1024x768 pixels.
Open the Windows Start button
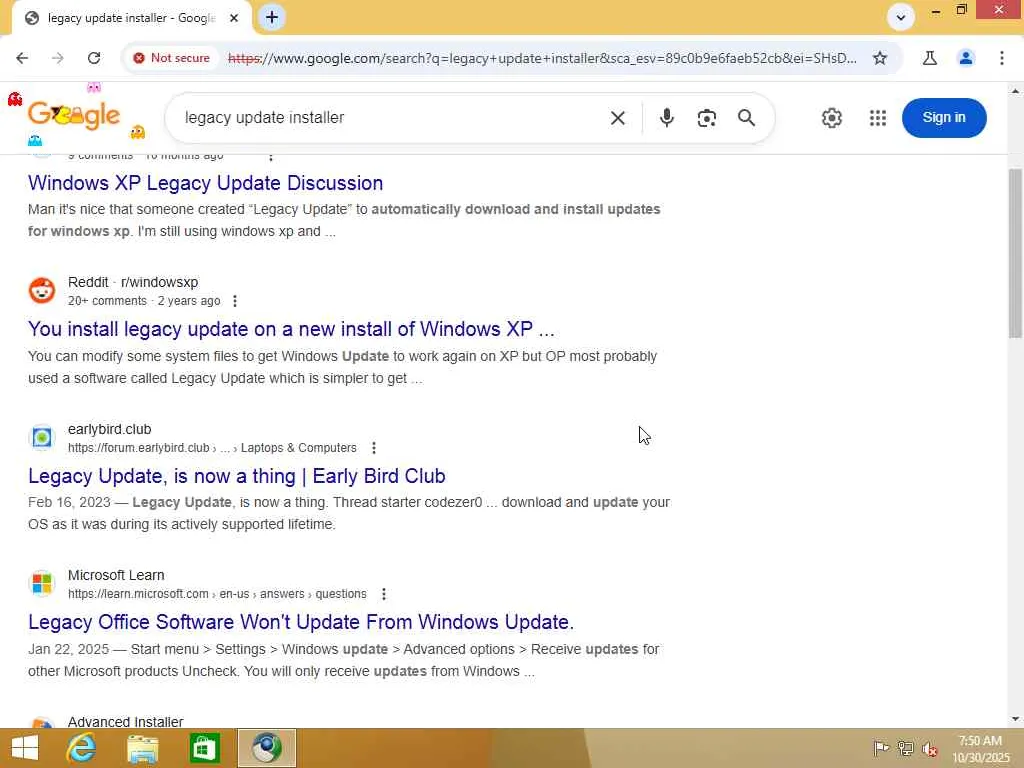25,748
